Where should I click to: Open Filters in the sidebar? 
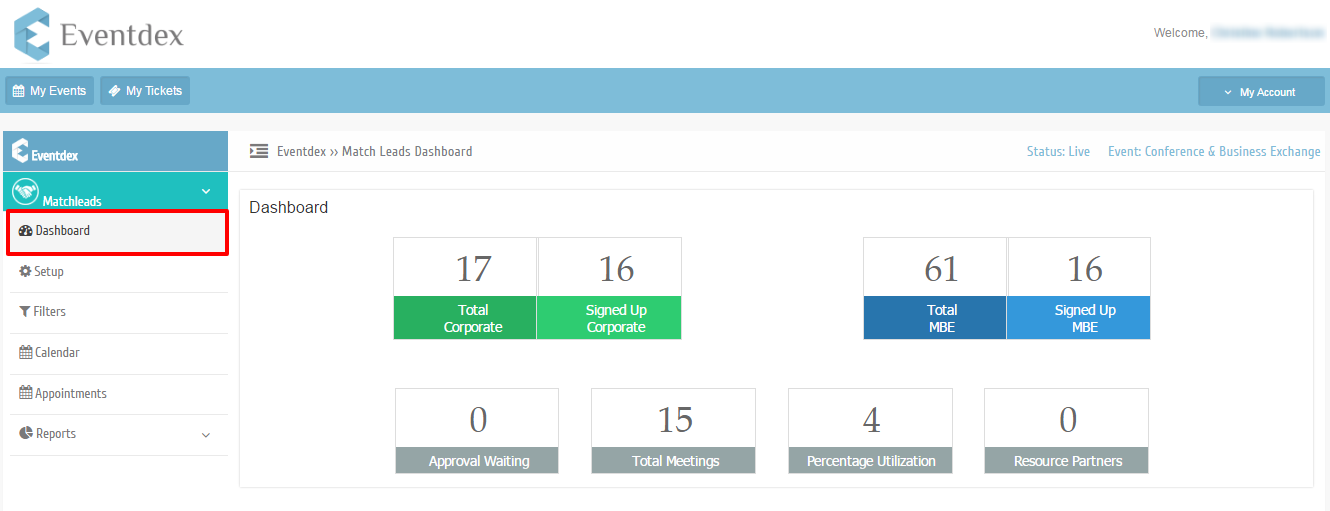[119, 312]
